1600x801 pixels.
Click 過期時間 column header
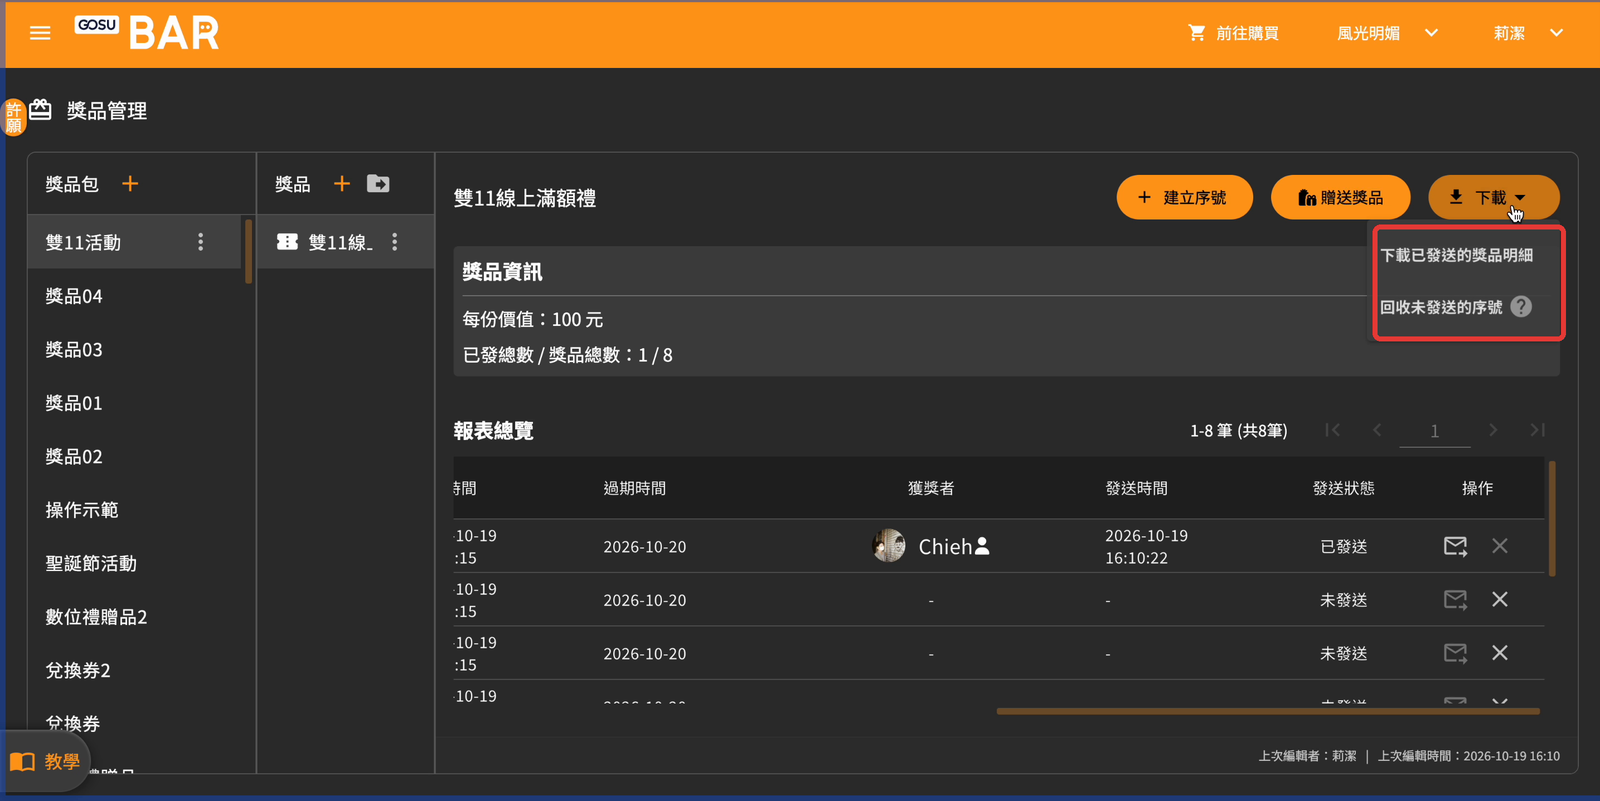(635, 488)
